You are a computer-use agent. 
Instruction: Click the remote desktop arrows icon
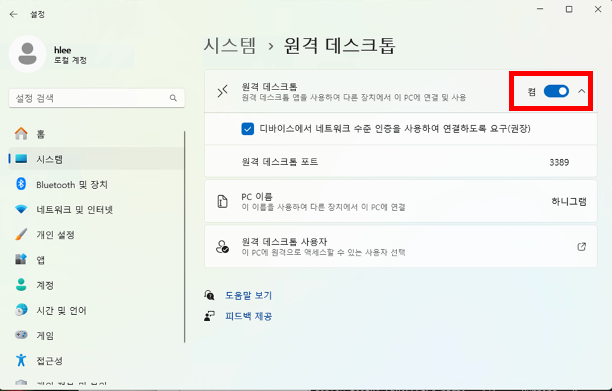coord(222,92)
